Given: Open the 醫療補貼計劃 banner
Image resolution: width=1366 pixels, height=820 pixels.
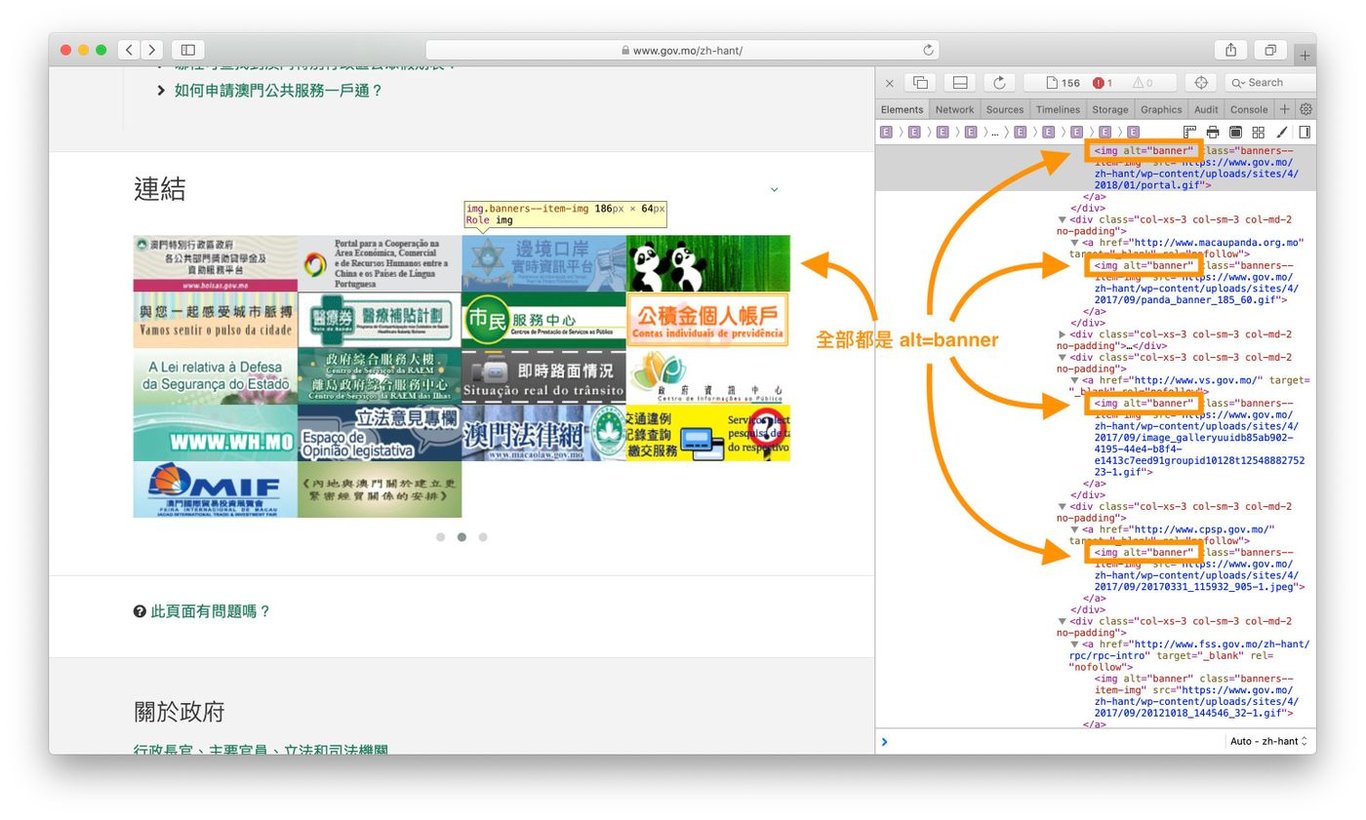Looking at the screenshot, I should pos(380,320).
